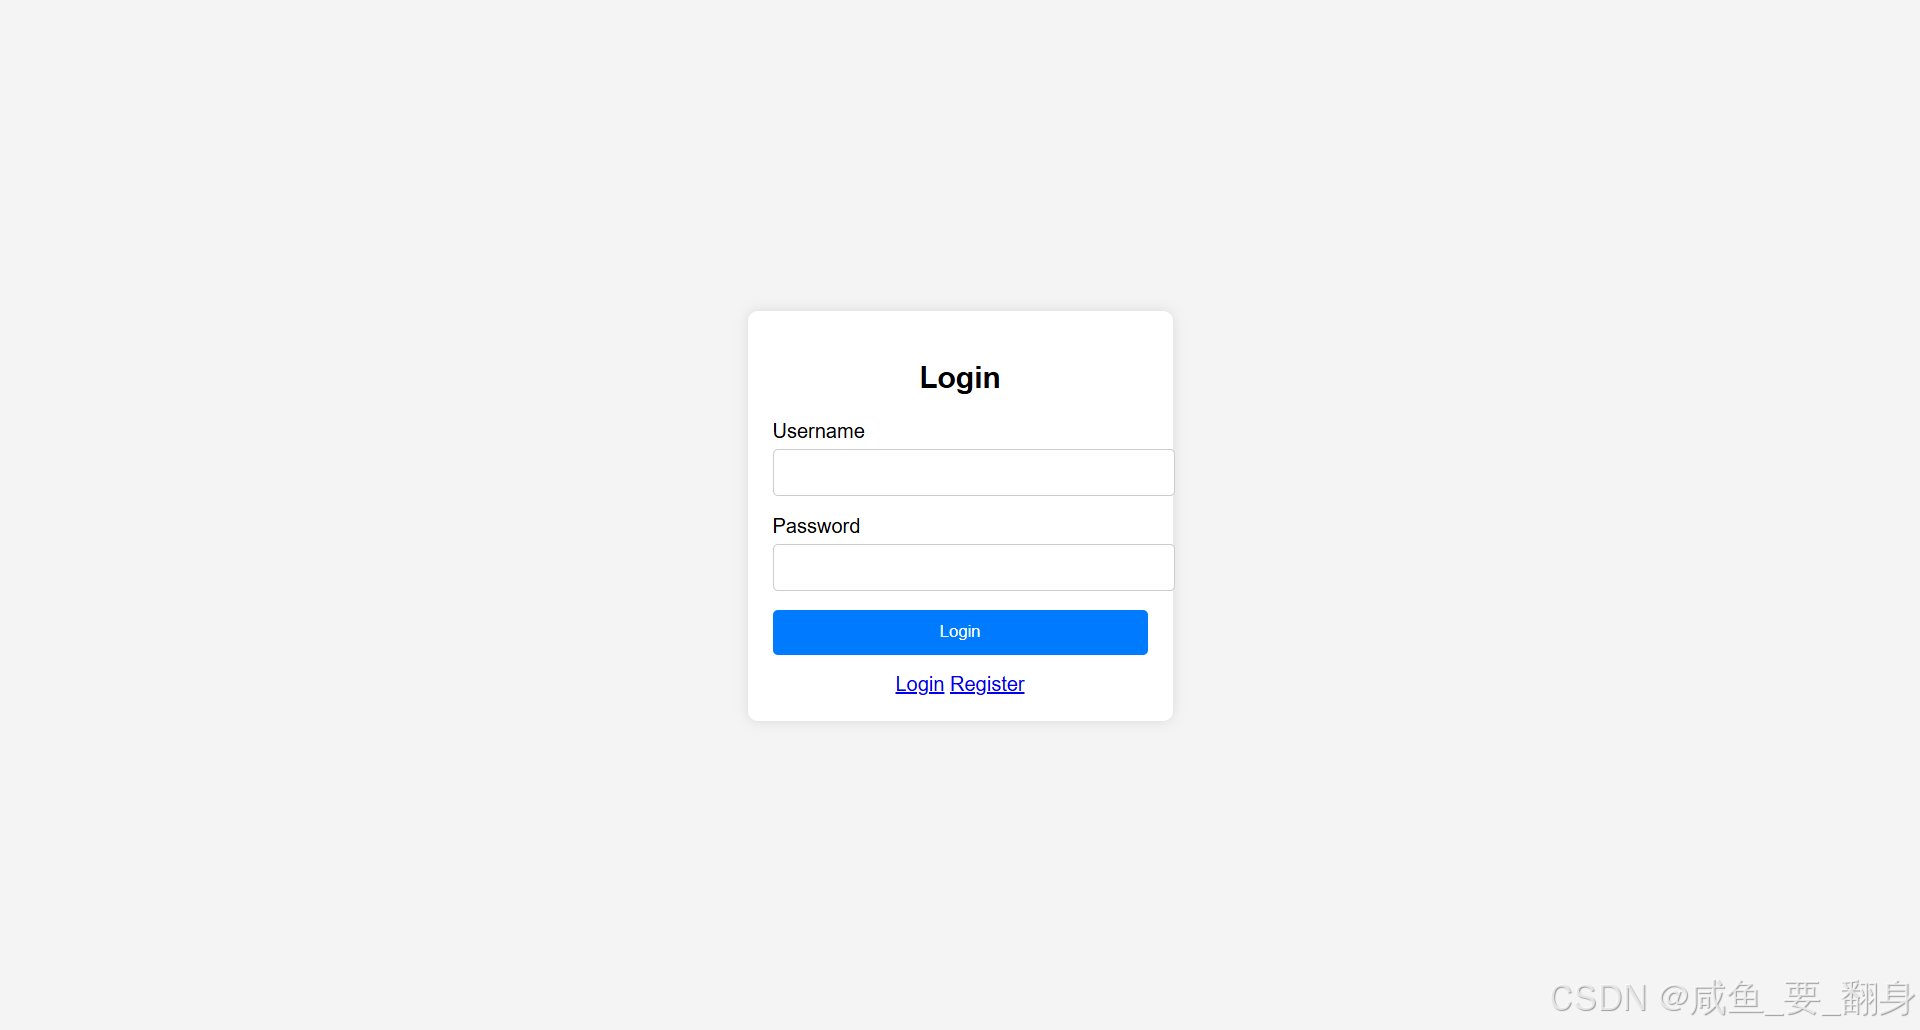Click the right end of Password field
Viewport: 1920px width, 1030px height.
click(x=1160, y=567)
